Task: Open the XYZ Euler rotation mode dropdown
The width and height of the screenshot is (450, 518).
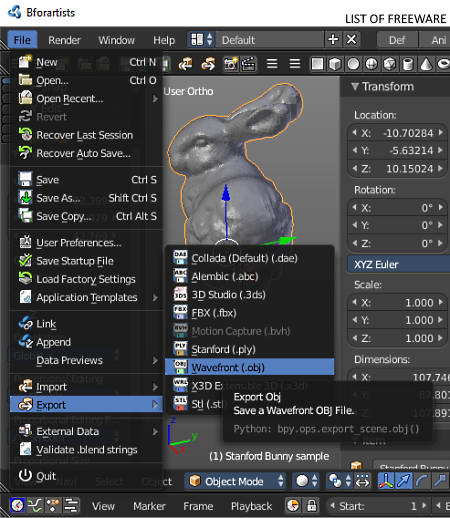Action: 399,265
